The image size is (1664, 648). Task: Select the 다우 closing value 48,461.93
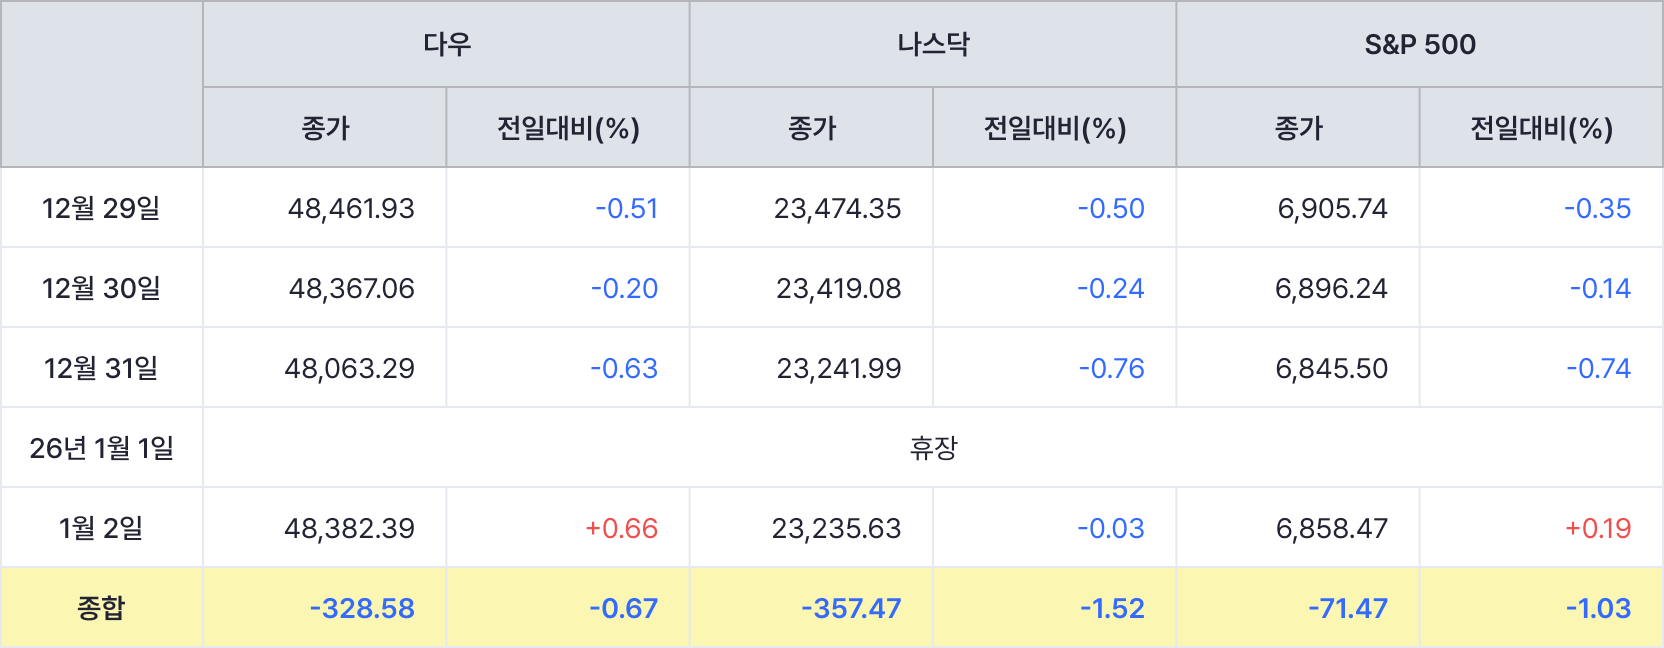pyautogui.click(x=351, y=208)
